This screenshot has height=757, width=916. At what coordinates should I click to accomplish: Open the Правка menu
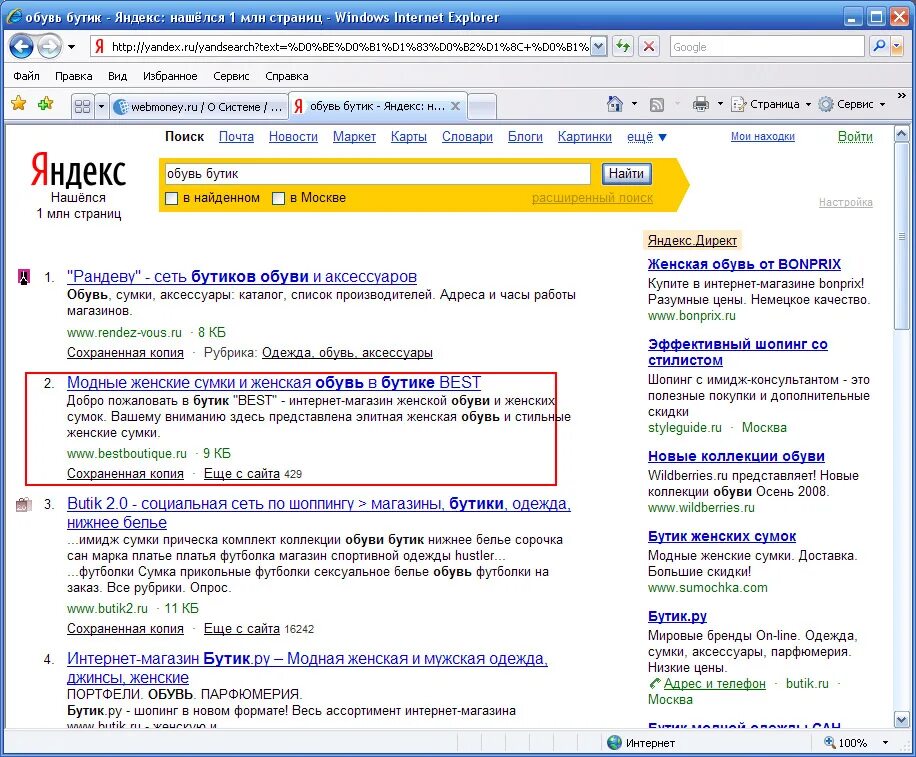point(74,76)
